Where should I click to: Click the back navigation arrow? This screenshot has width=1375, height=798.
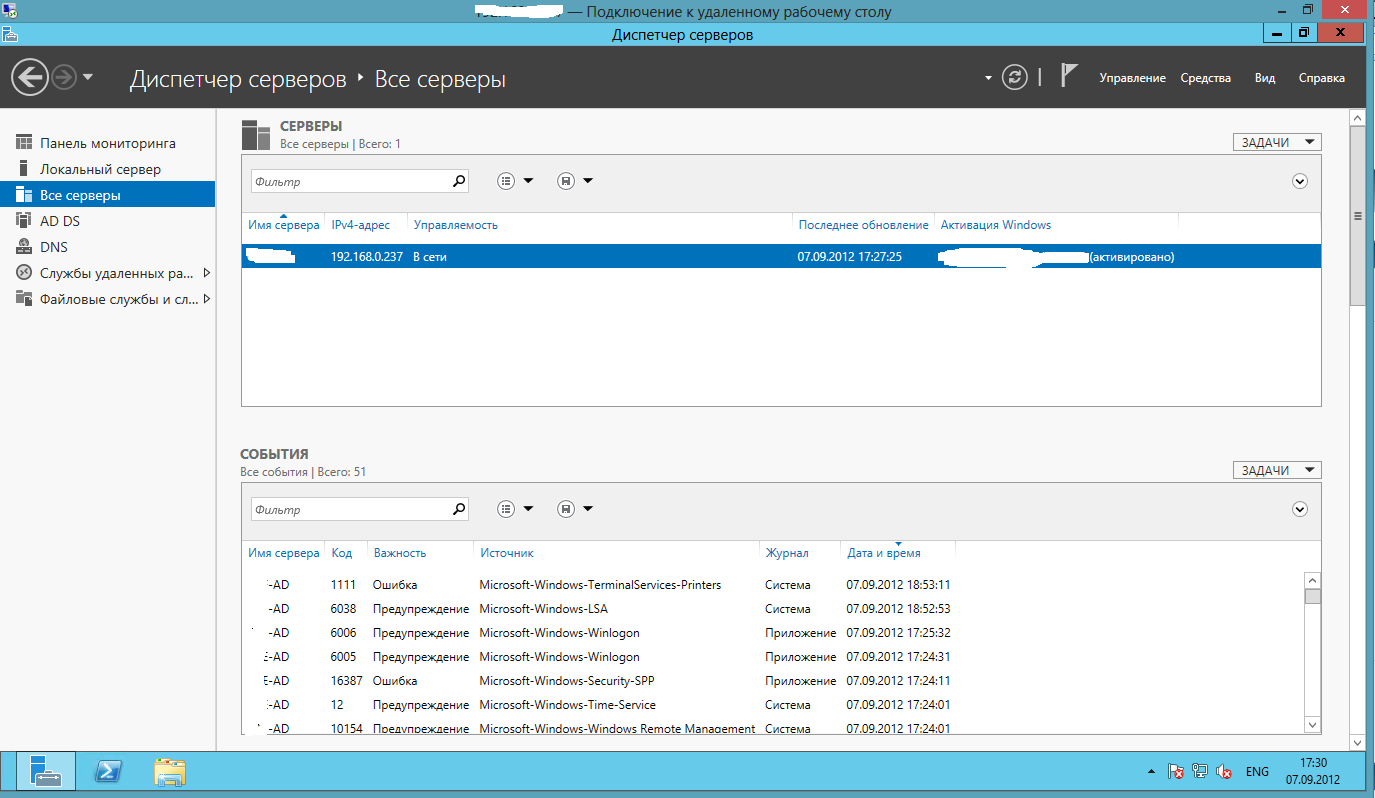(x=30, y=78)
